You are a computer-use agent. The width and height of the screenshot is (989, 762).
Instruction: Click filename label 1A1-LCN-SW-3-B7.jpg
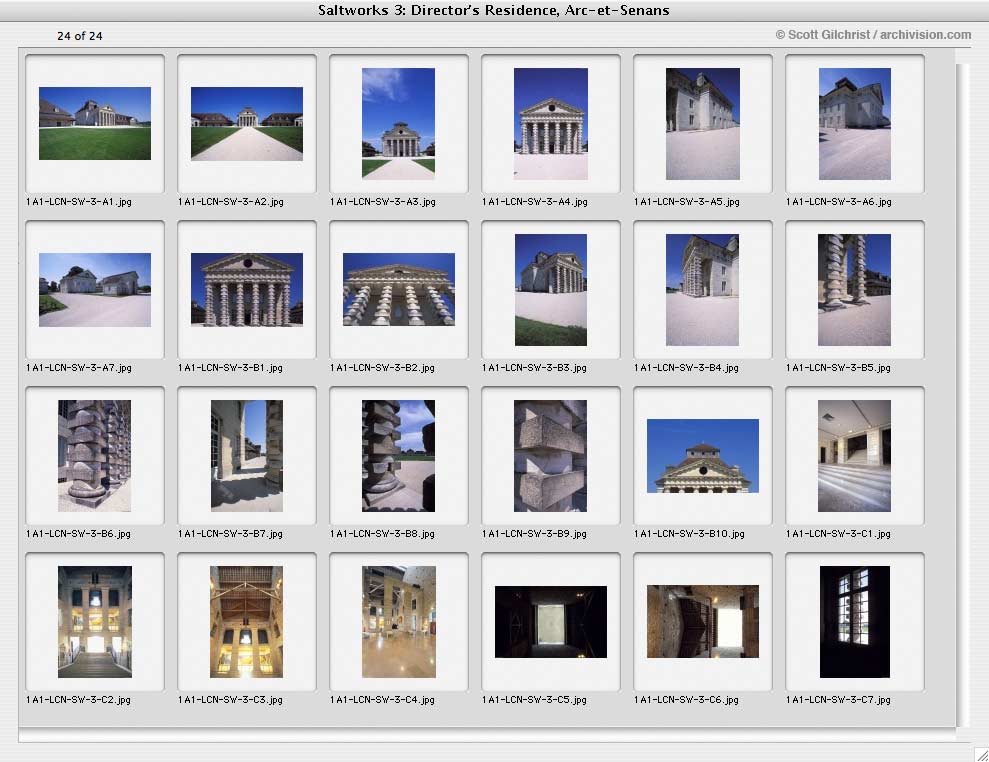[x=230, y=534]
